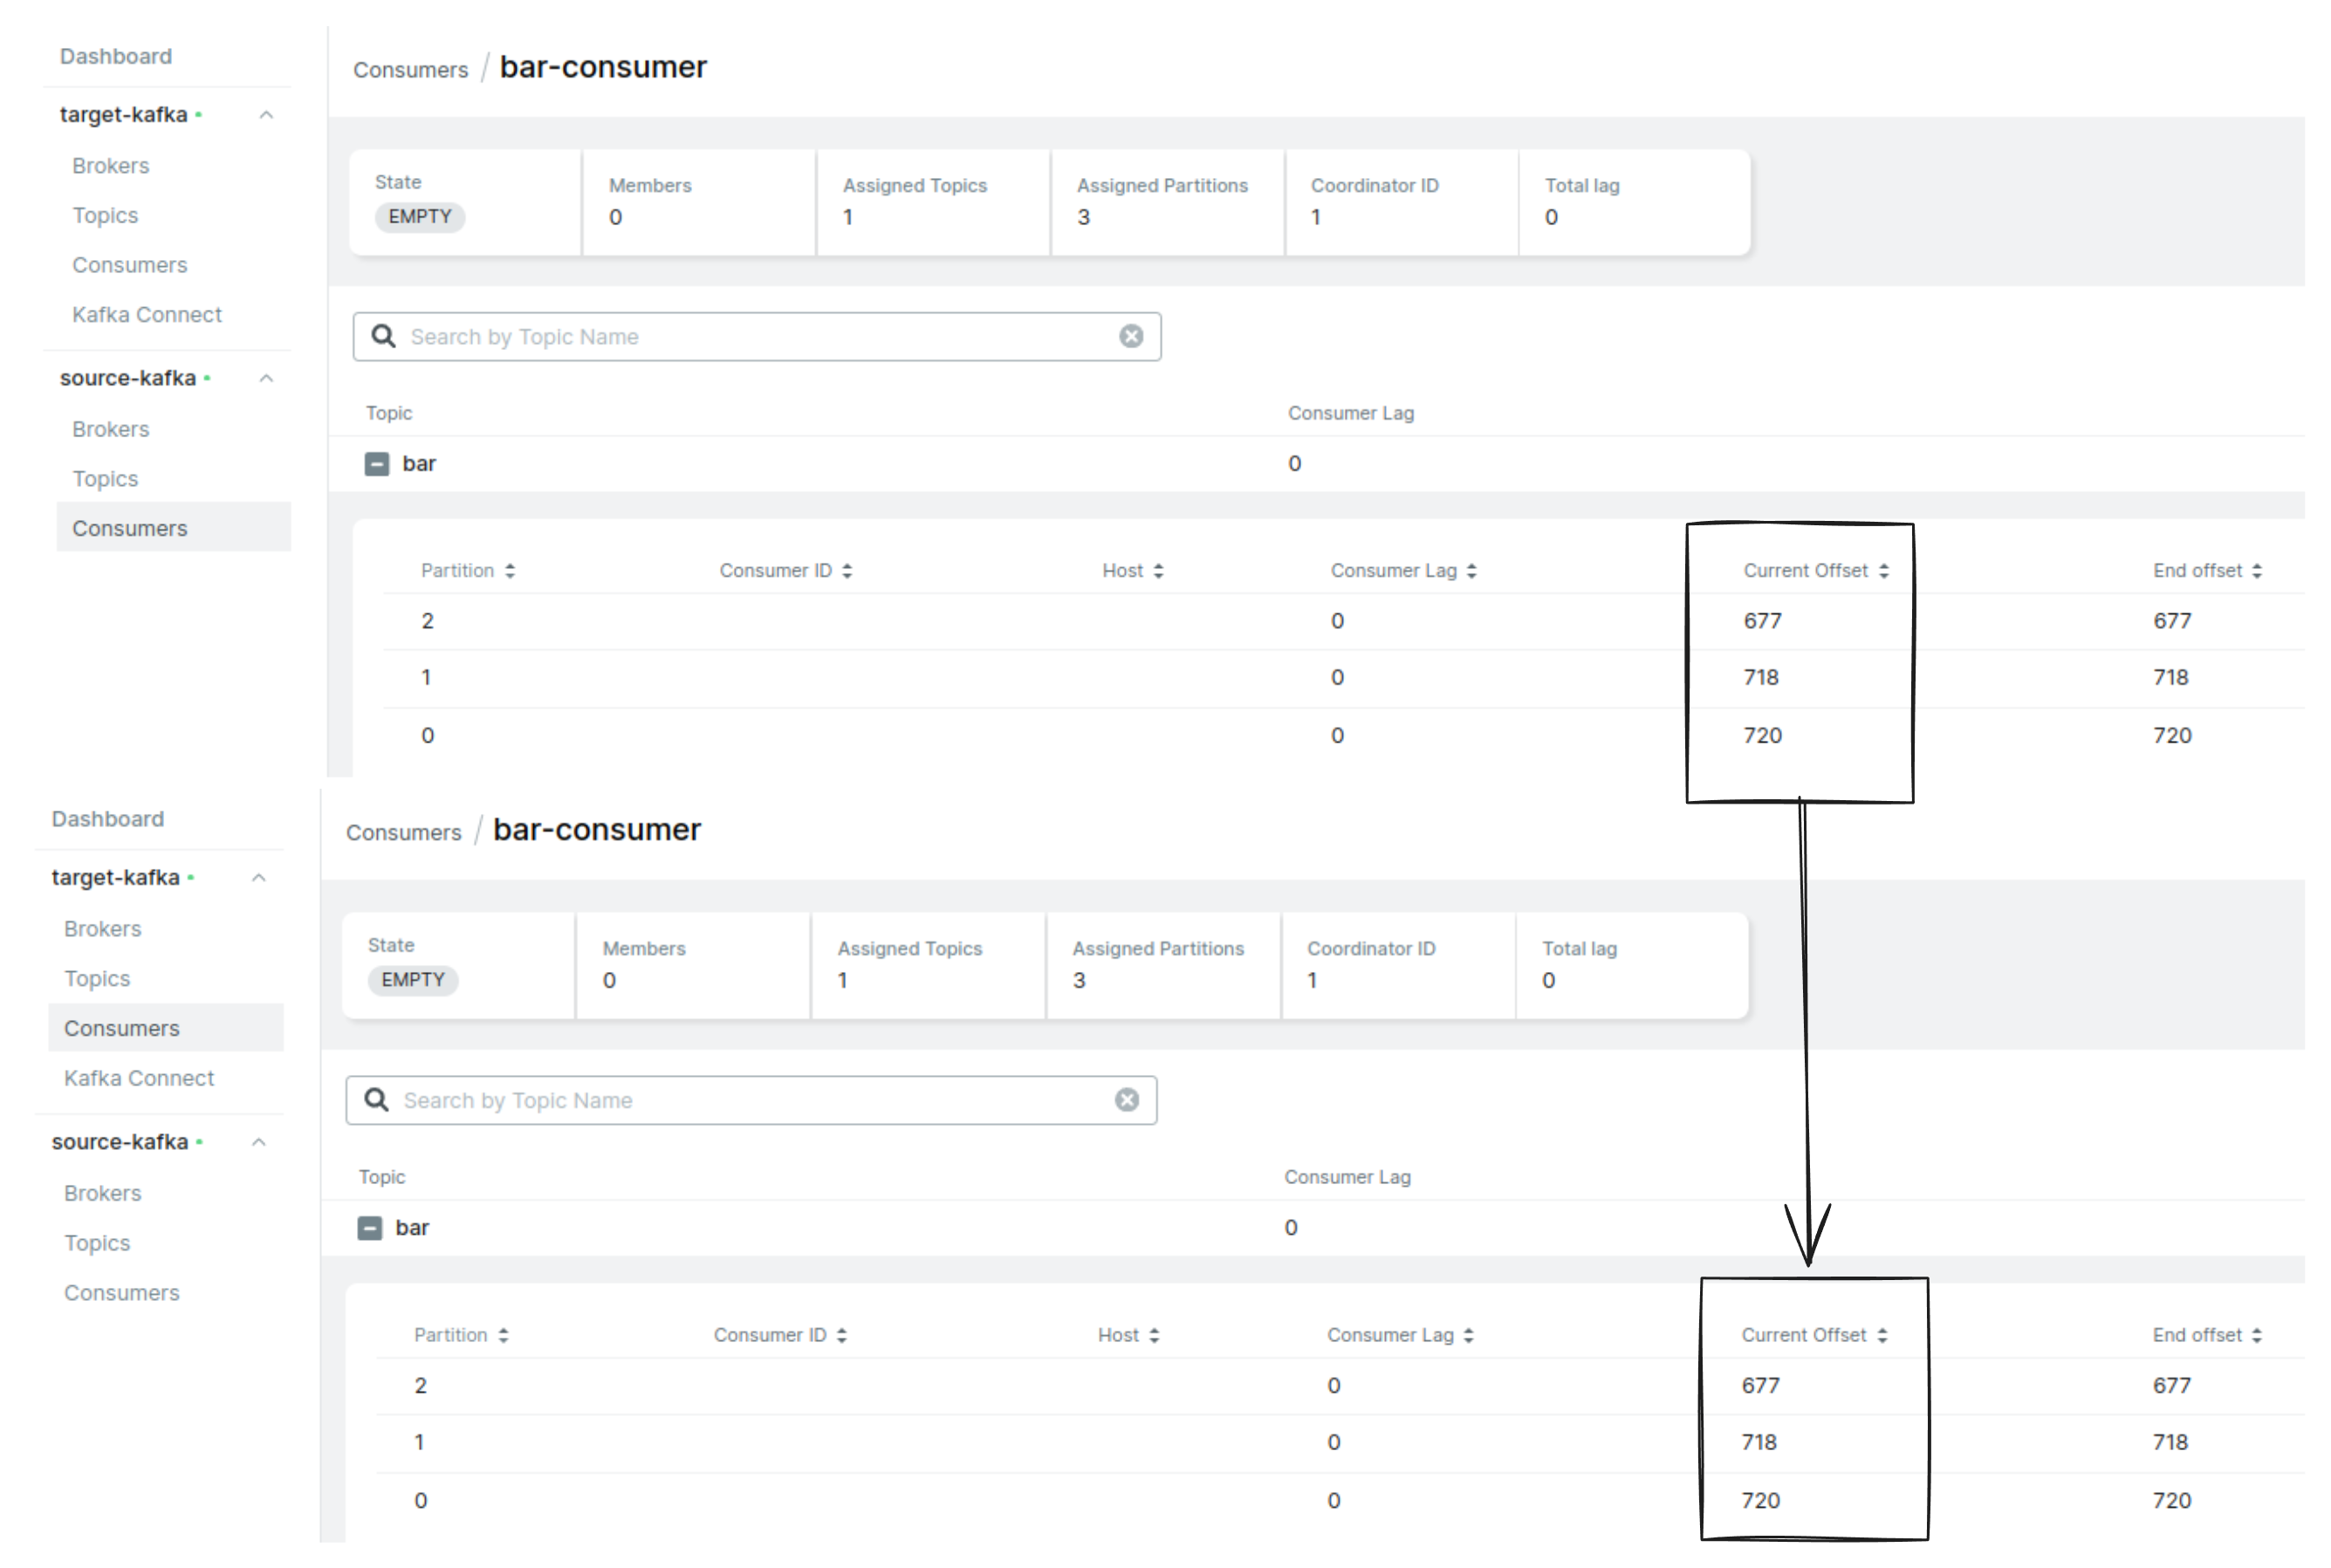Collapse the source-kafka cluster section

pyautogui.click(x=266, y=378)
